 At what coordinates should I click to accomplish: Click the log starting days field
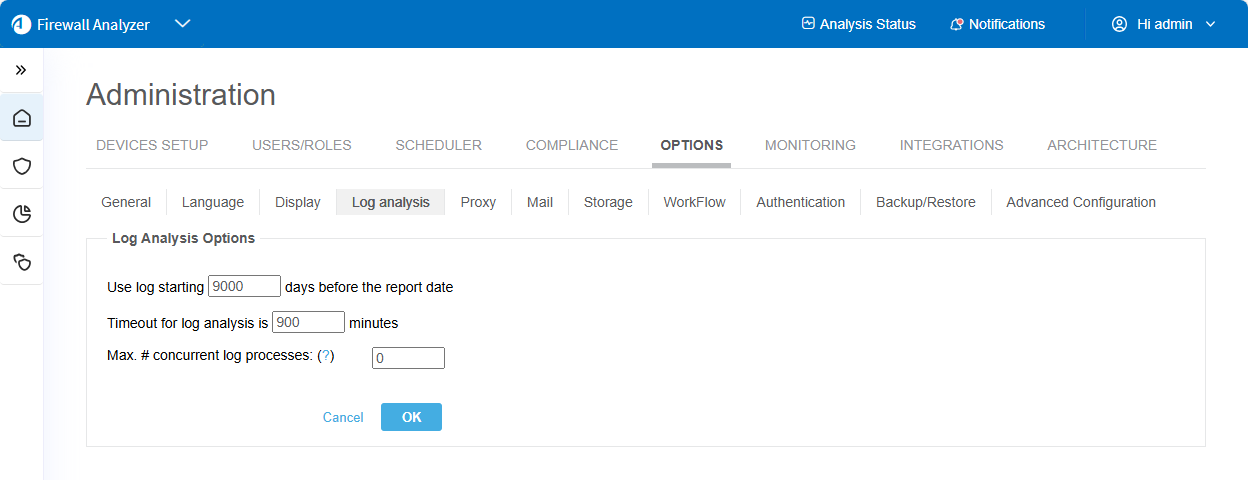(244, 287)
